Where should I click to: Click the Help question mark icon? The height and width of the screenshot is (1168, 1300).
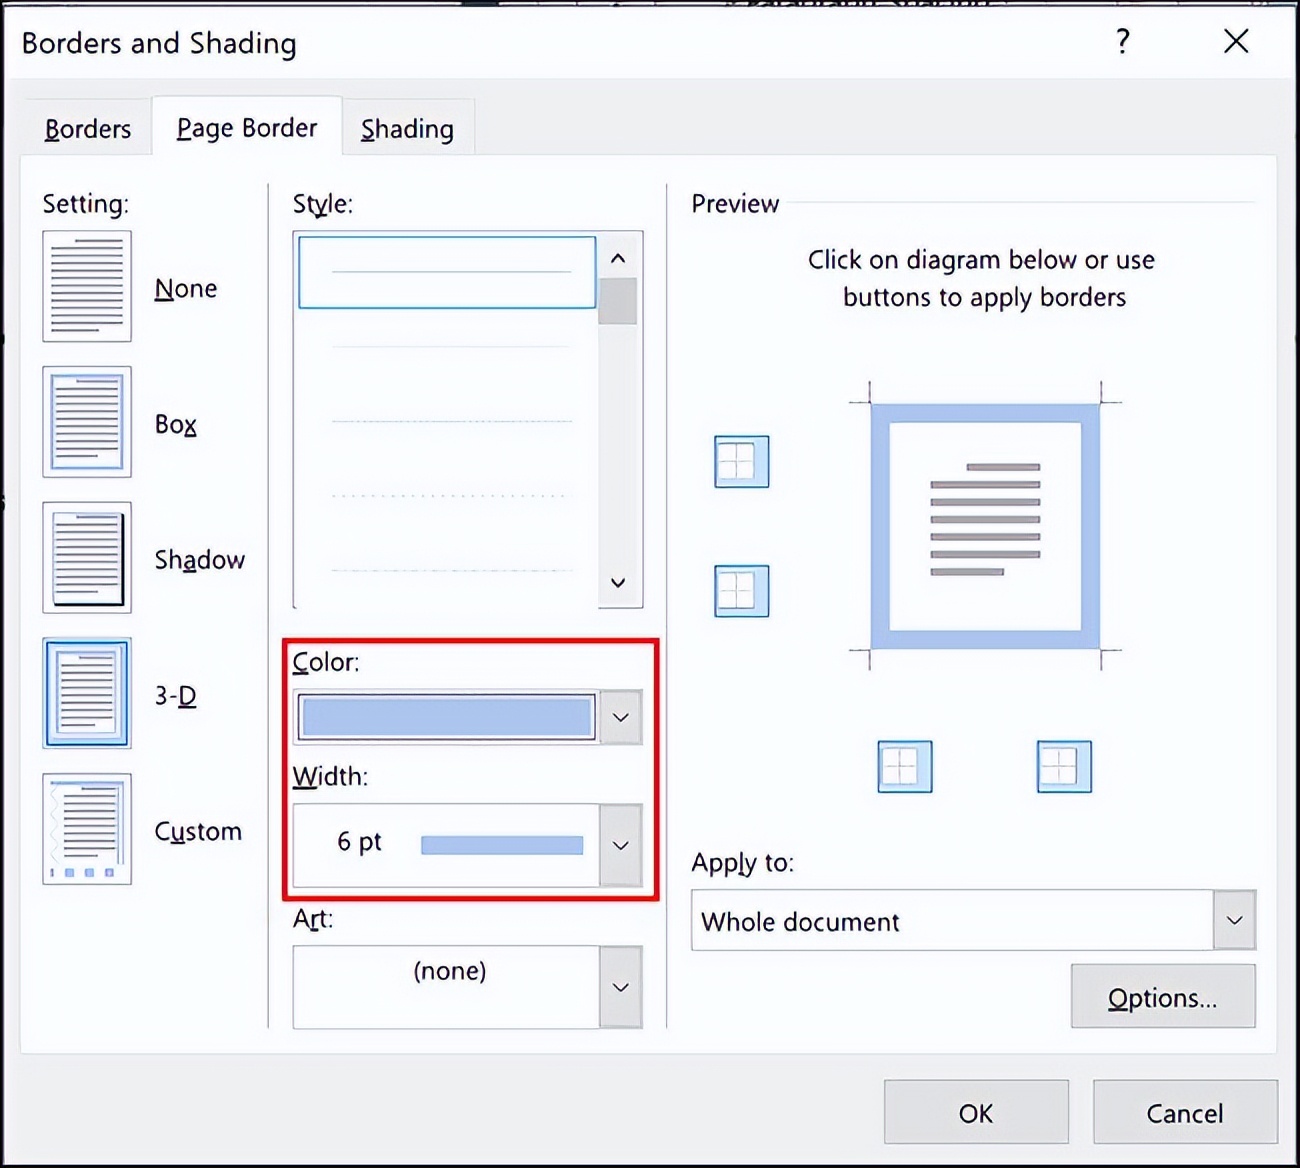(x=1122, y=42)
